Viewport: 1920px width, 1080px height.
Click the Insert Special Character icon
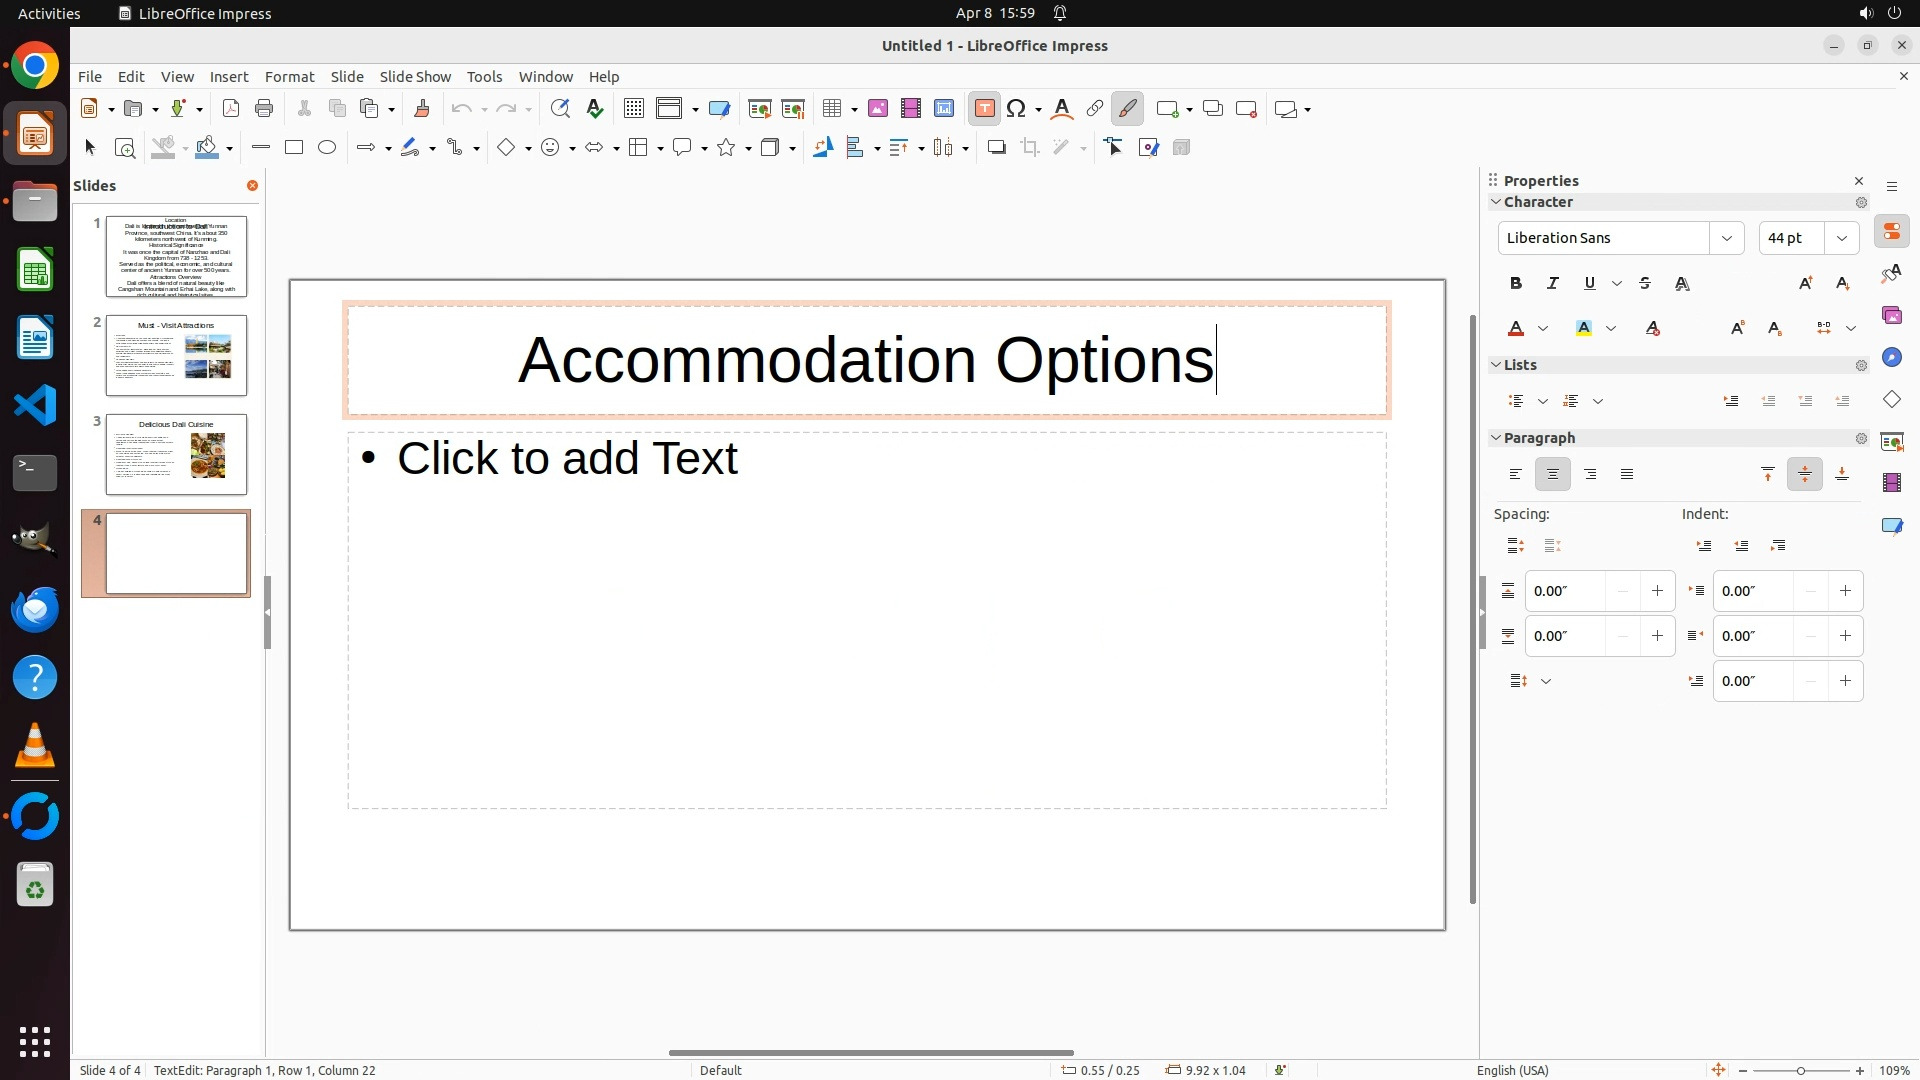click(x=1017, y=109)
